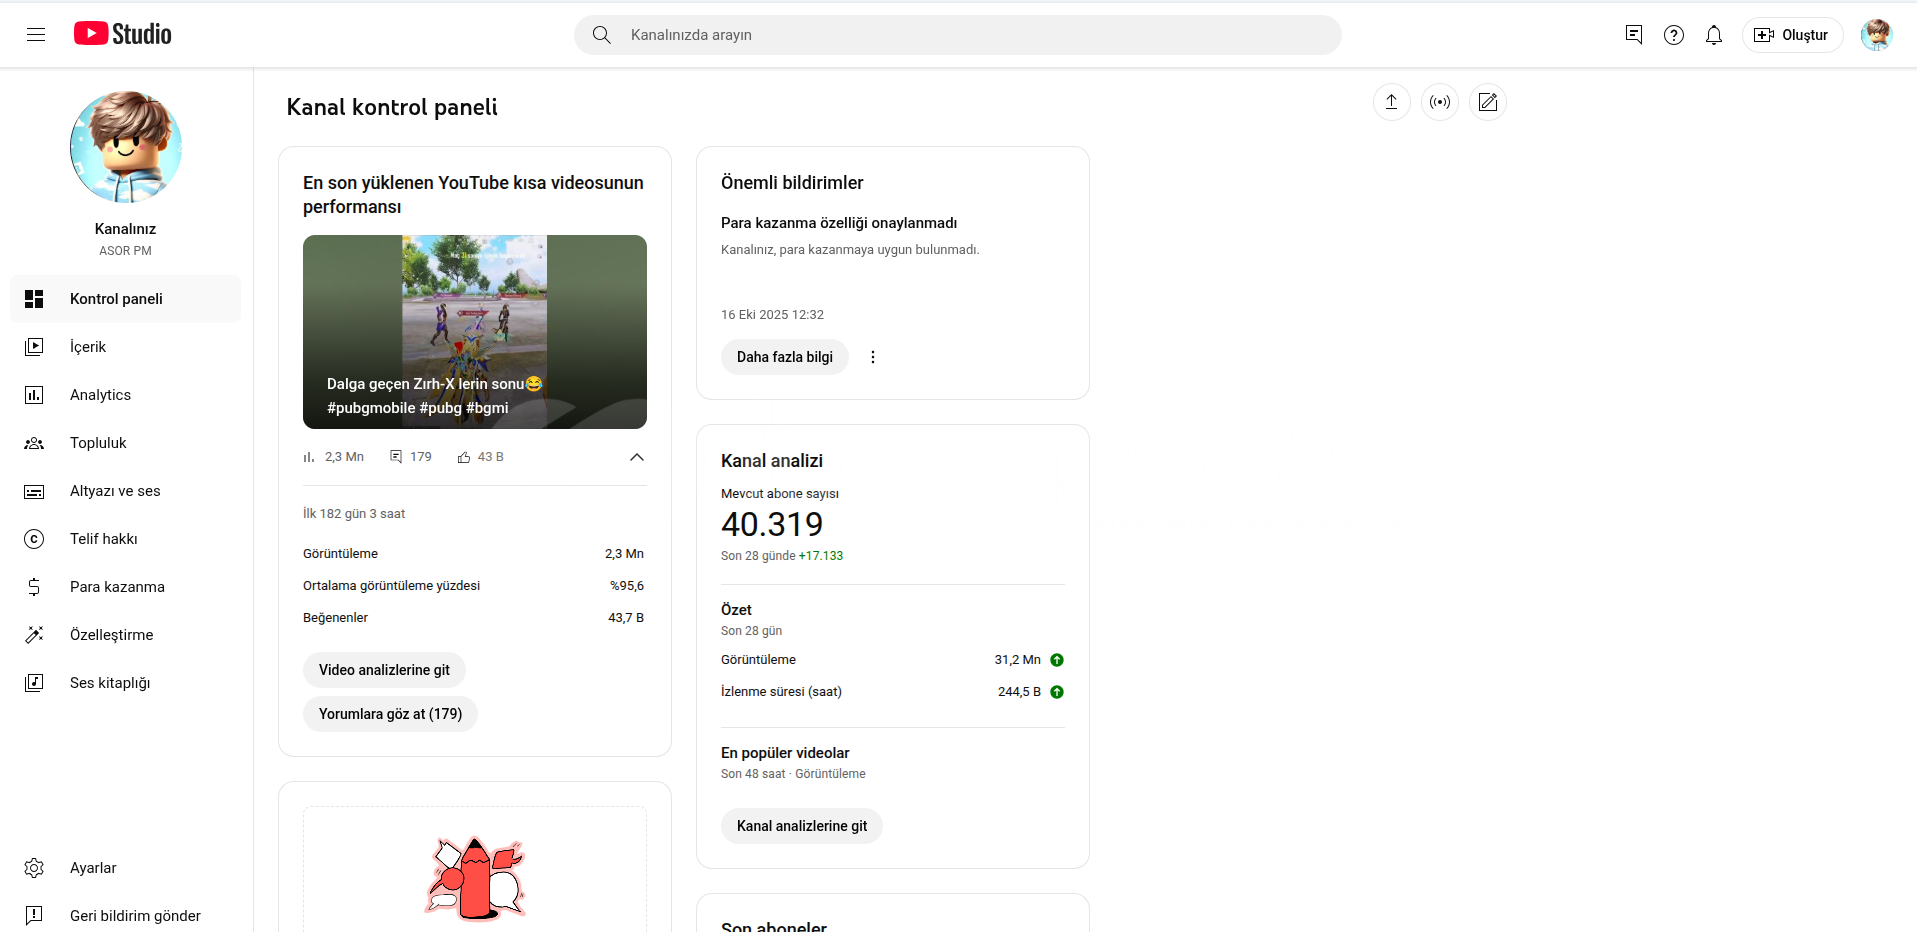Screen dimensions: 1917x932
Task: Open the feedback comment icon in header
Action: 1633,35
